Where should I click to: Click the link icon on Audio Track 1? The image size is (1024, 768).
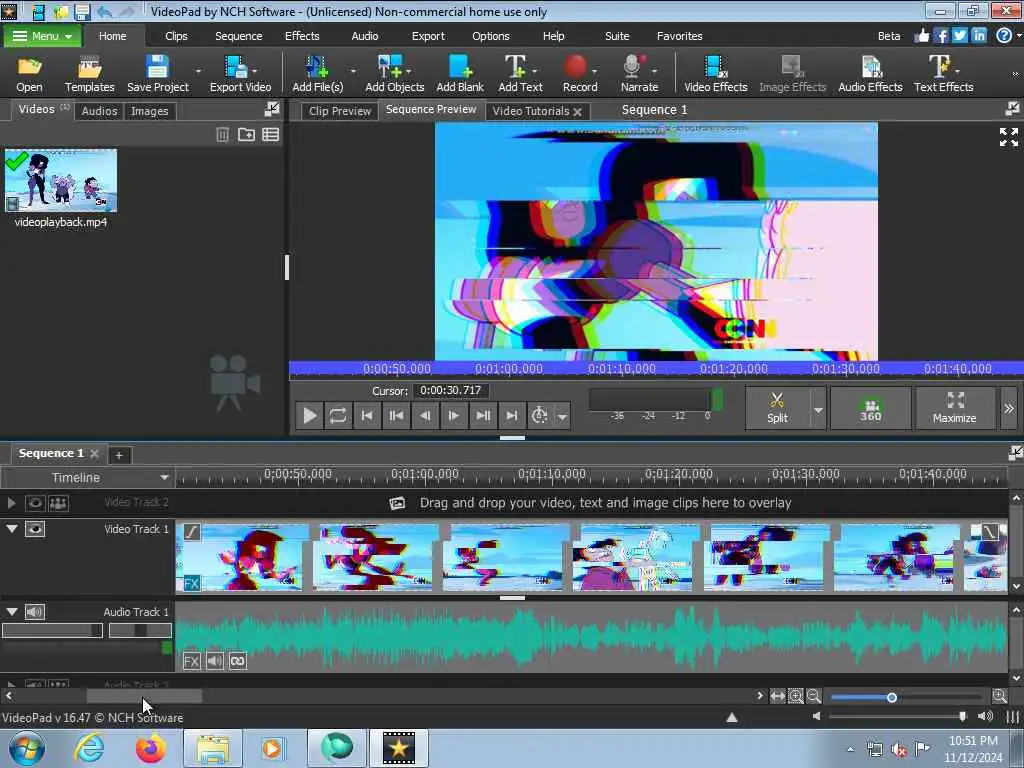[238, 662]
